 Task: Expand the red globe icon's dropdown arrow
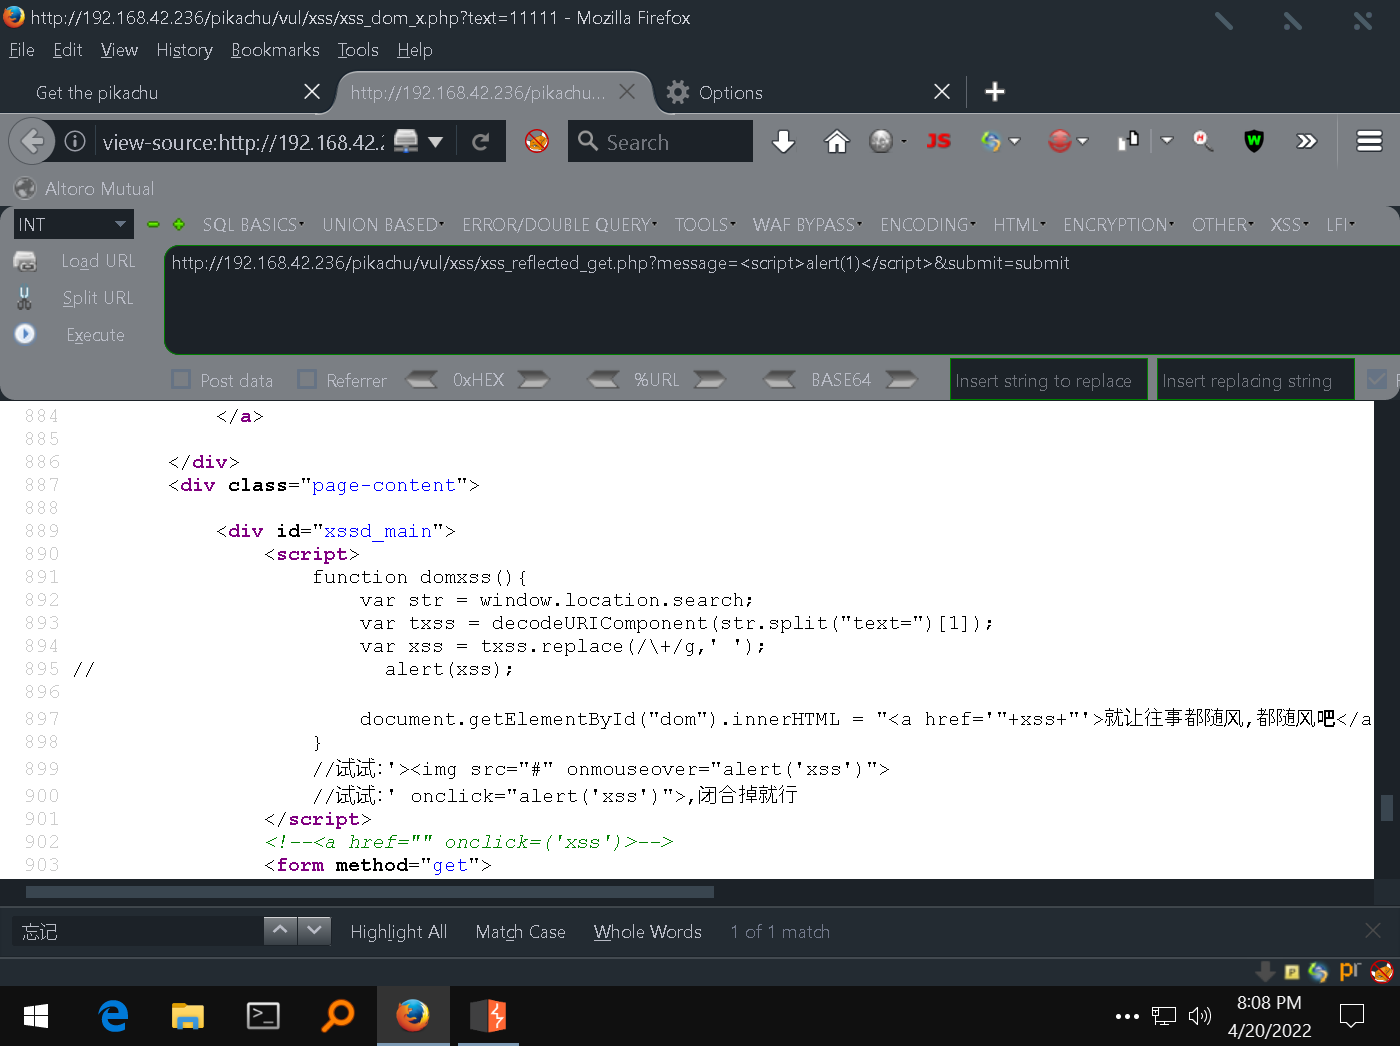pyautogui.click(x=1082, y=141)
